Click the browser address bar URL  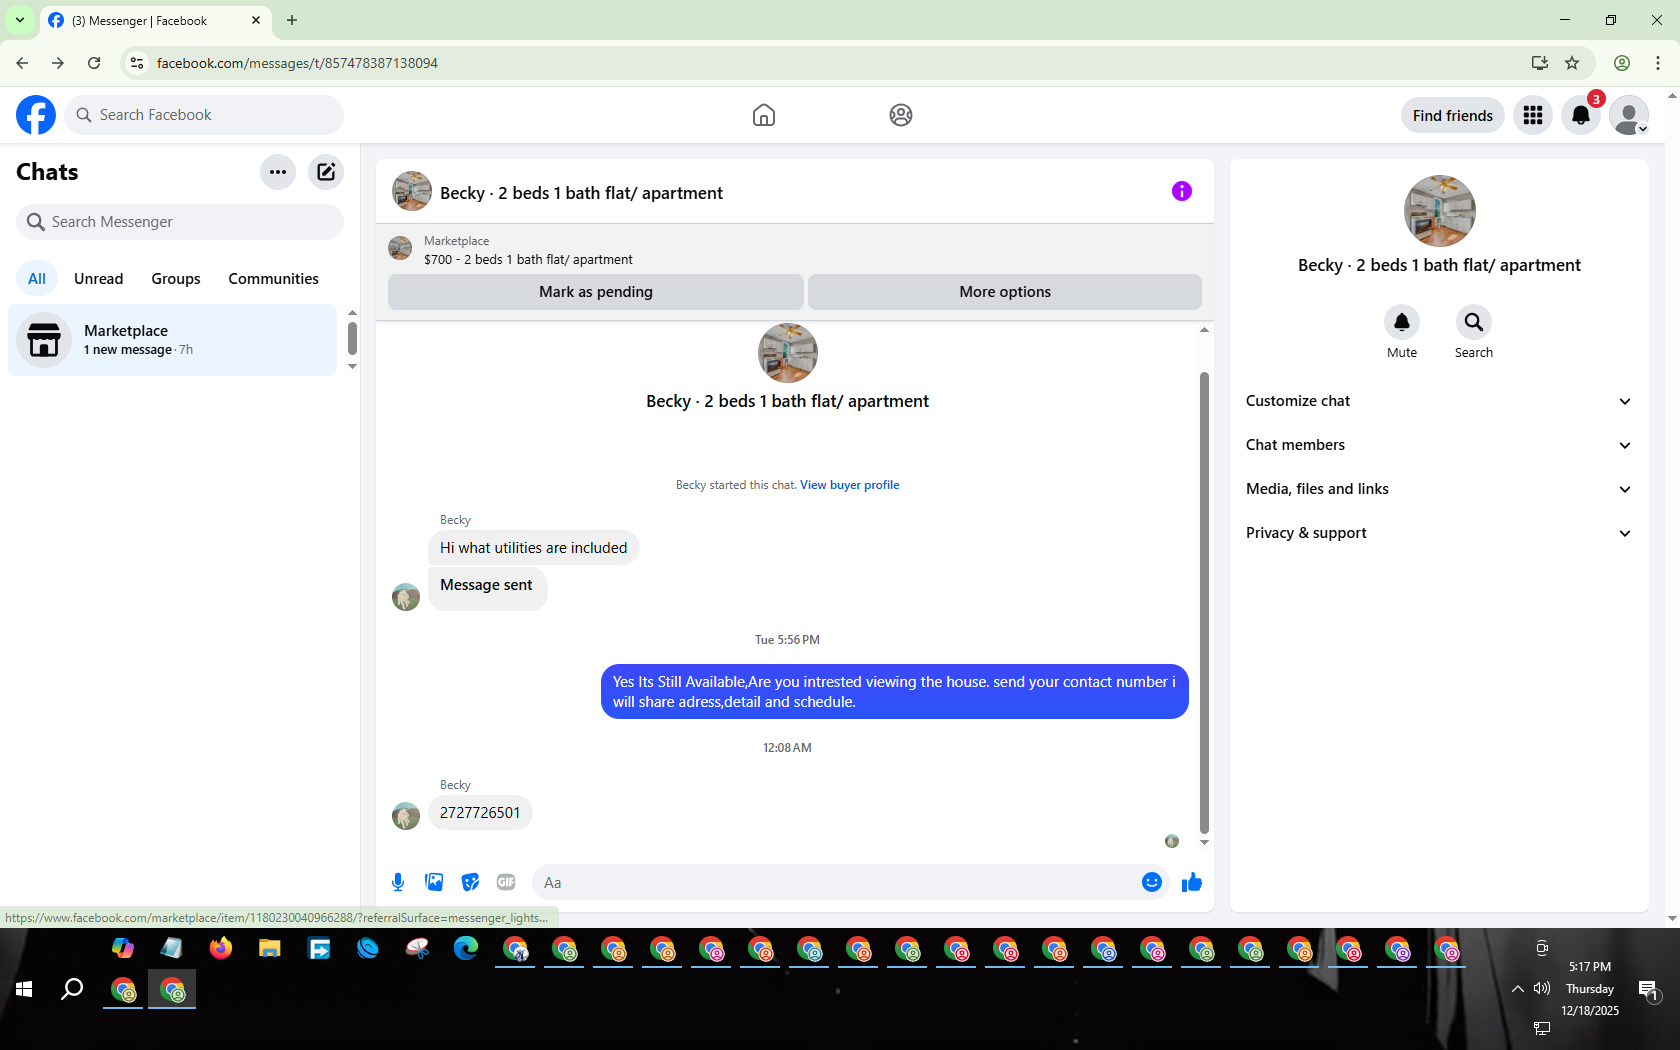click(x=297, y=63)
